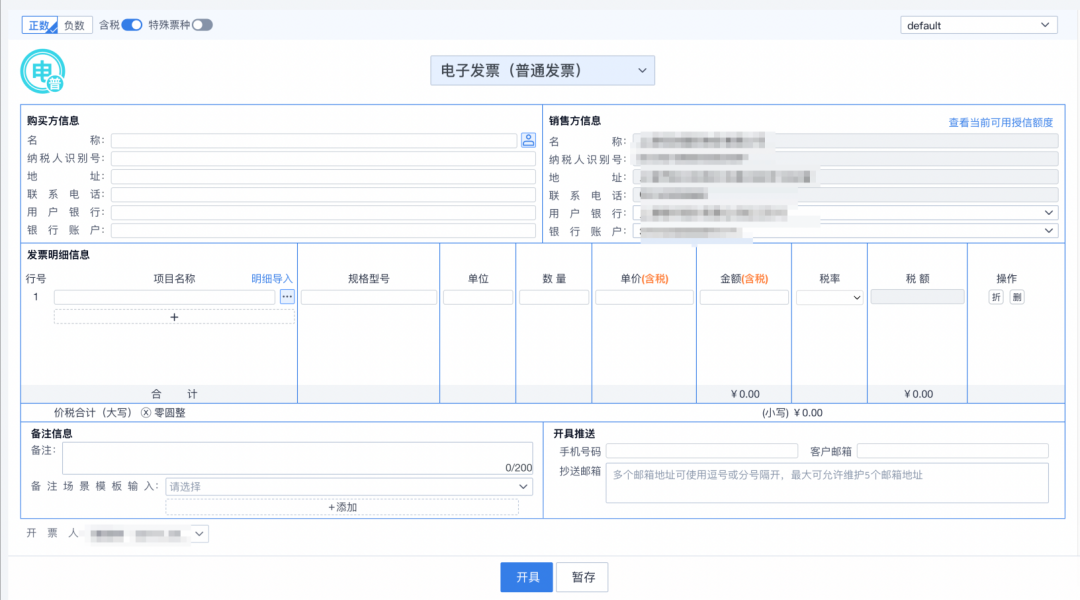Click the 销售方信息 section heading
Image resolution: width=1080 pixels, height=600 pixels.
coord(575,121)
